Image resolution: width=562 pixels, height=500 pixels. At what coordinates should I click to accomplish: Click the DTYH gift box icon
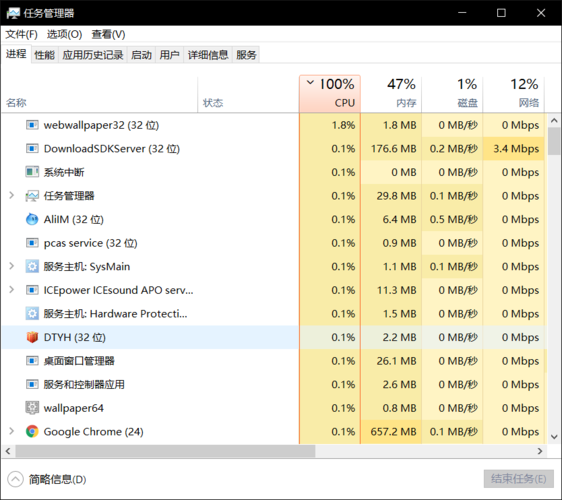[32, 337]
